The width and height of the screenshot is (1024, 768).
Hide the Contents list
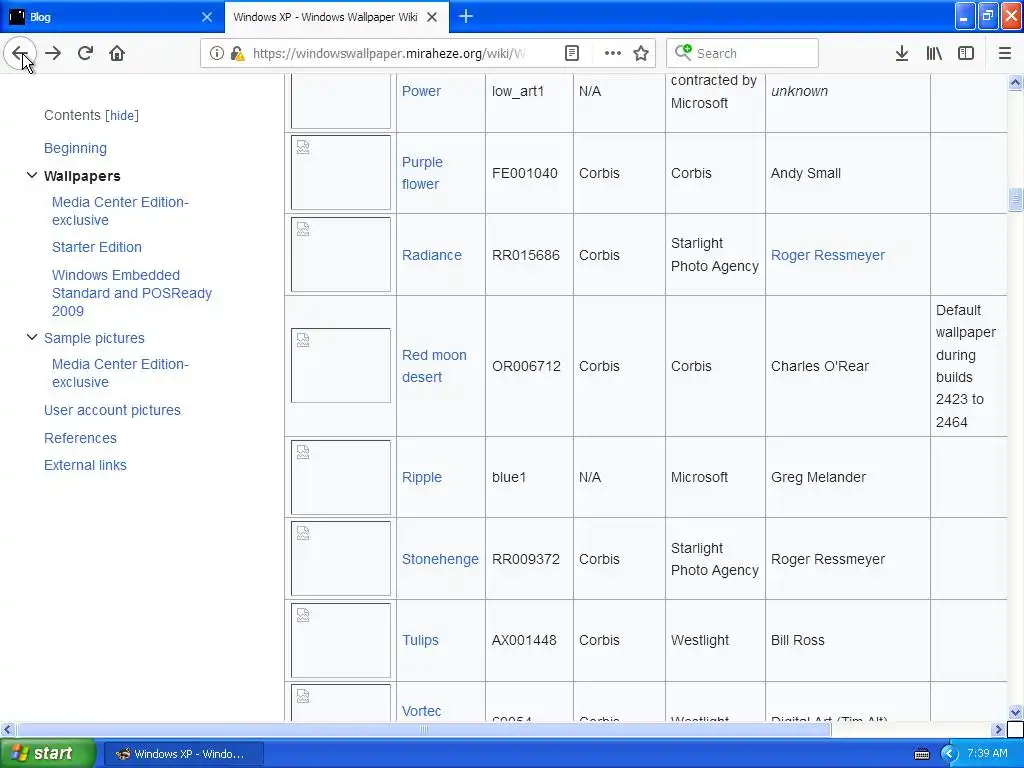(121, 116)
